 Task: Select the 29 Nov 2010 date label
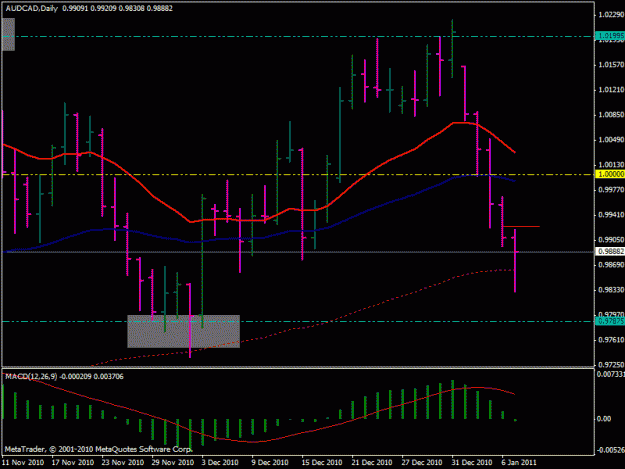click(173, 463)
